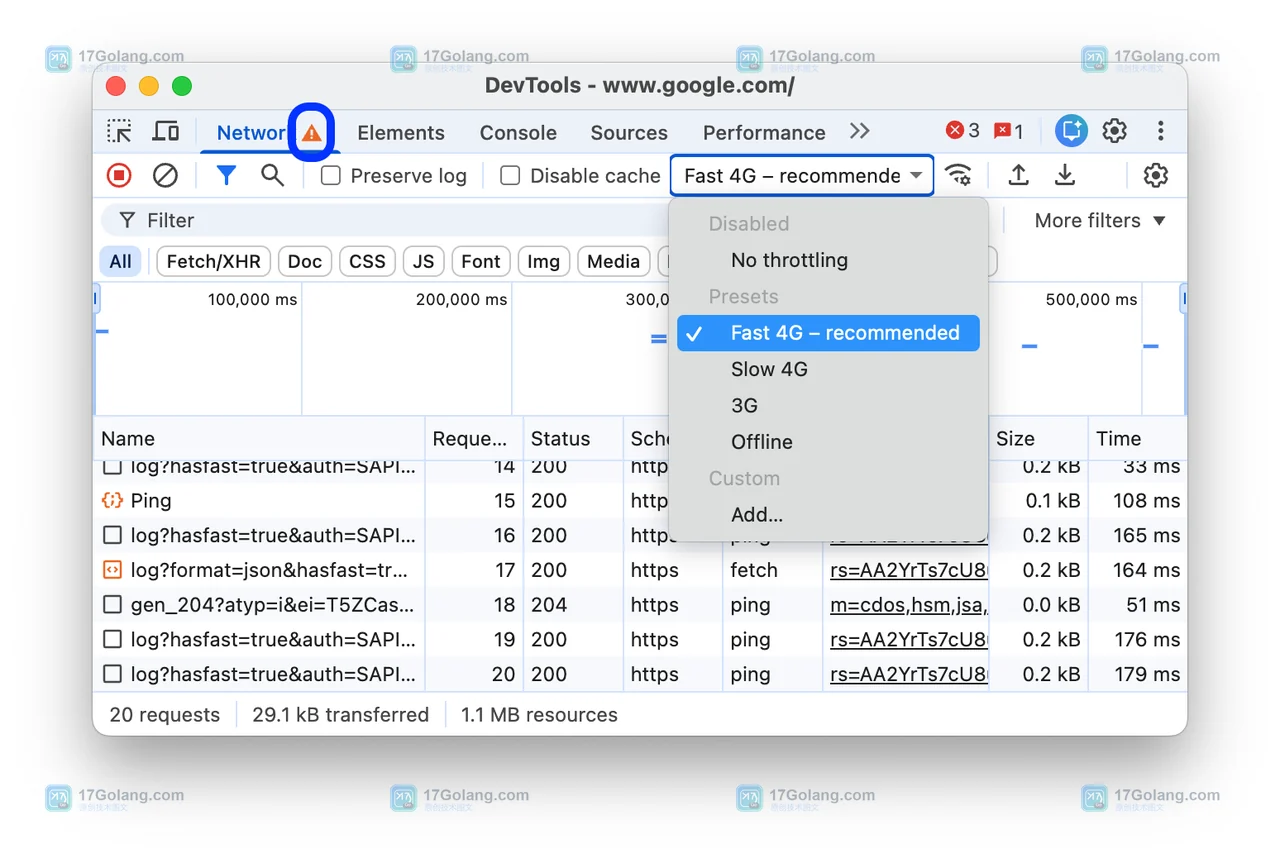Filter by JS requests
This screenshot has width=1280, height=858.
(x=424, y=262)
